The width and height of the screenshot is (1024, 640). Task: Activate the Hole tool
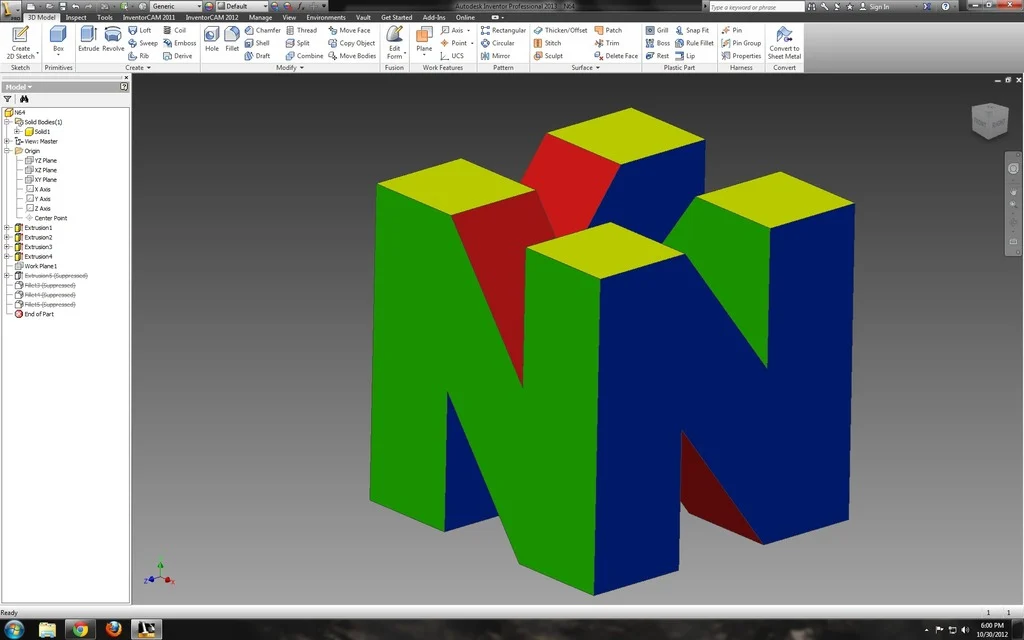212,39
